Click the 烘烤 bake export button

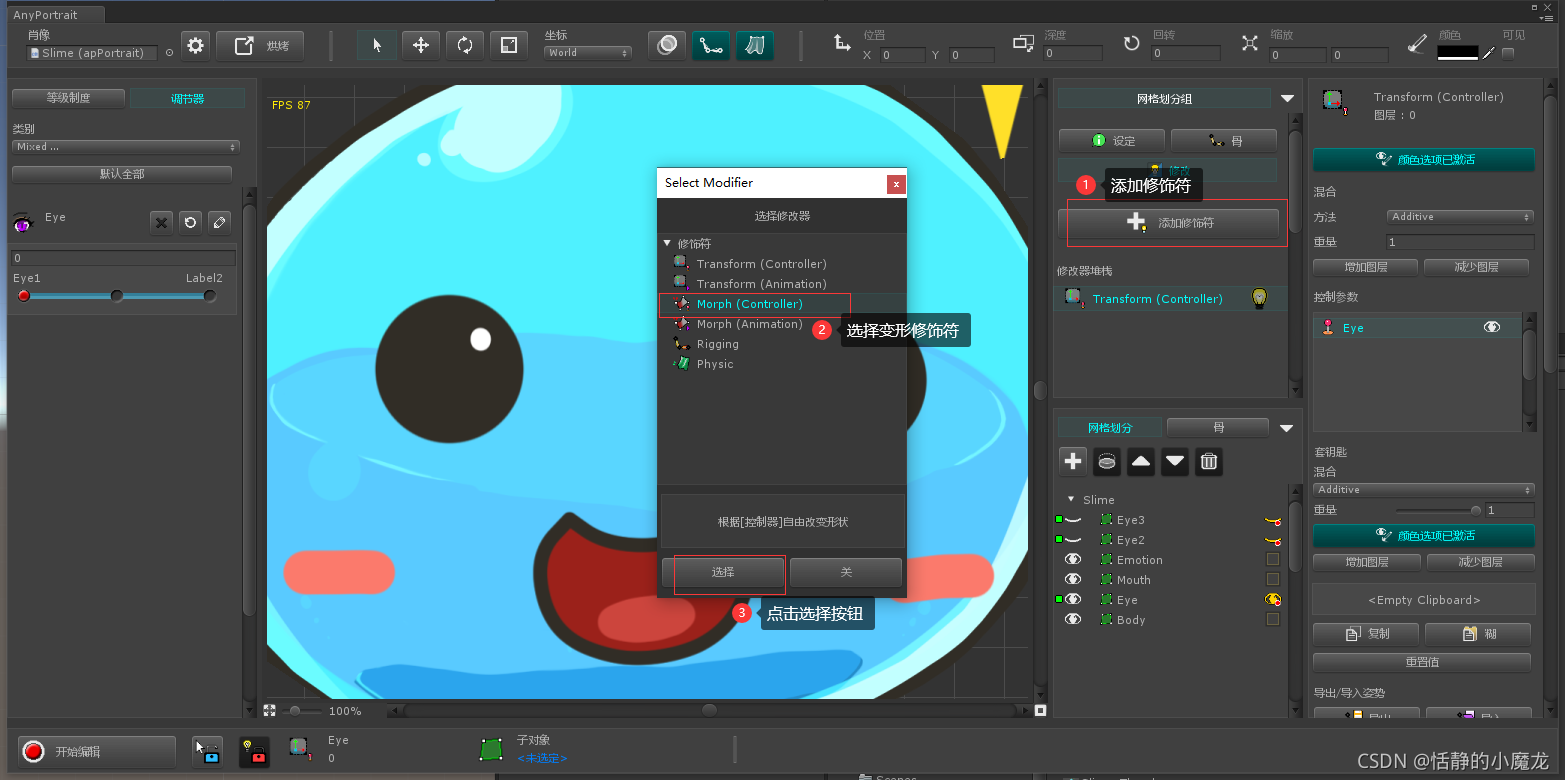(x=260, y=46)
